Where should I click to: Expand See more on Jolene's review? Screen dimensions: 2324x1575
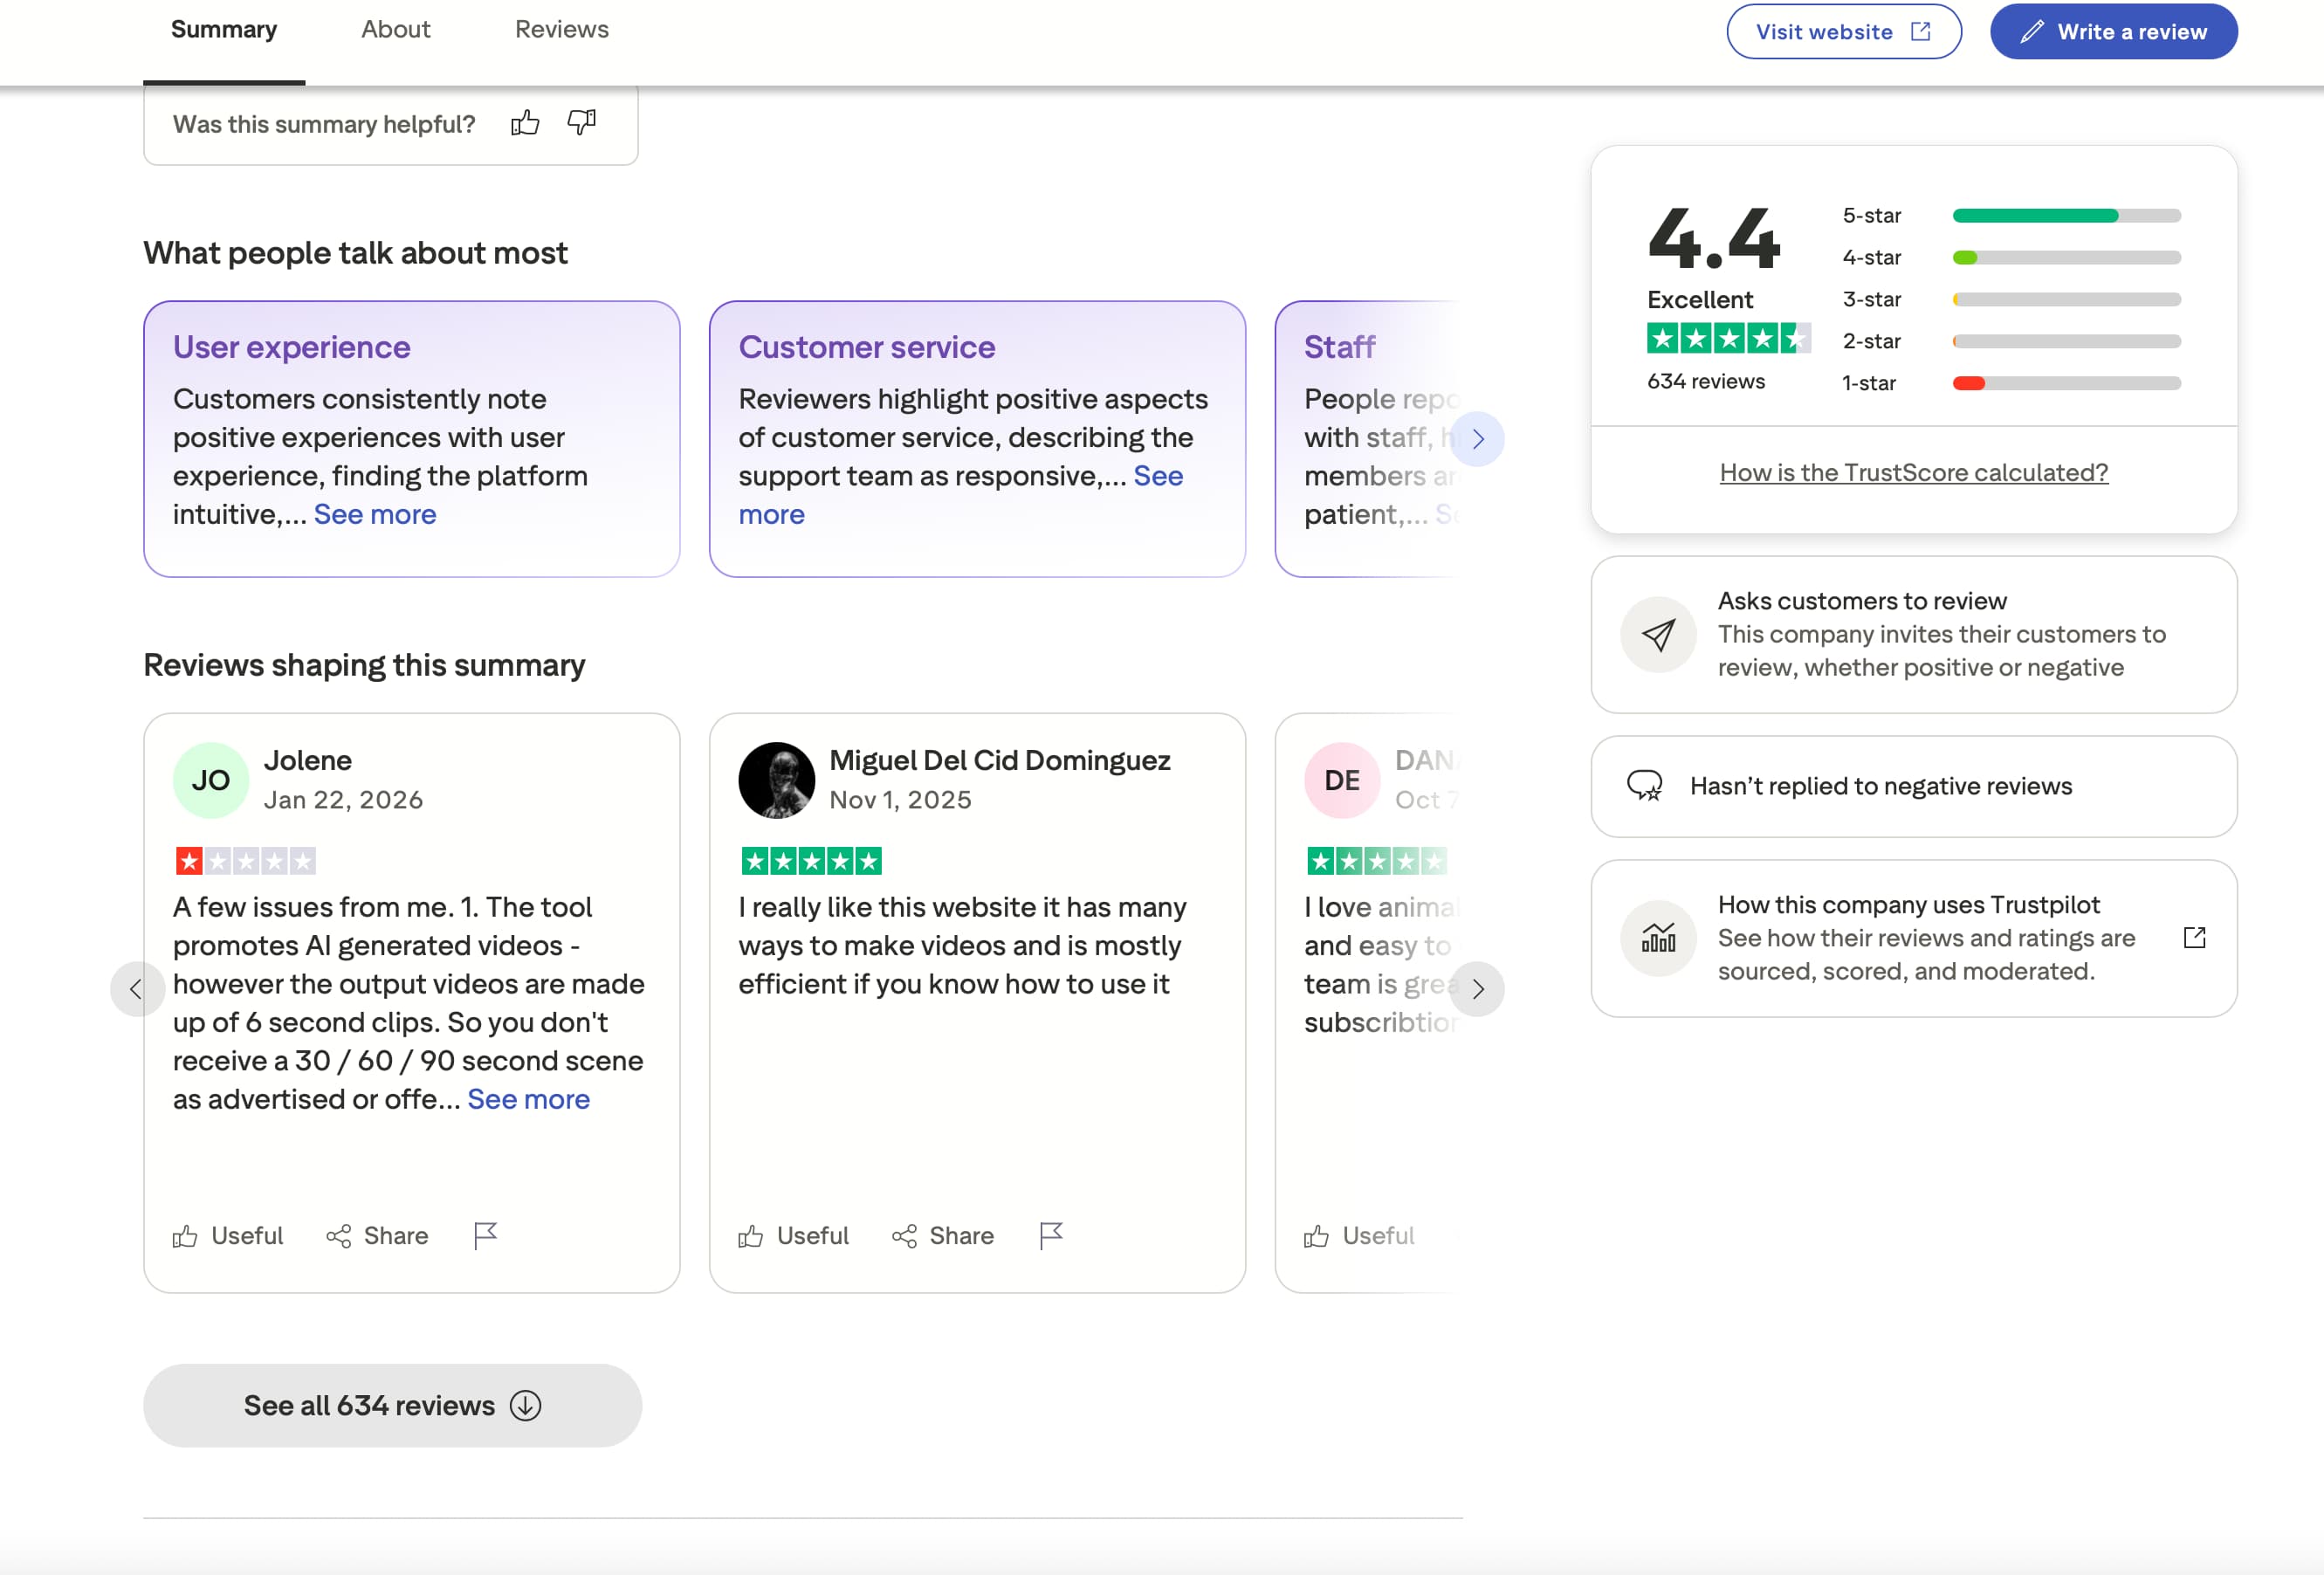coord(529,1099)
